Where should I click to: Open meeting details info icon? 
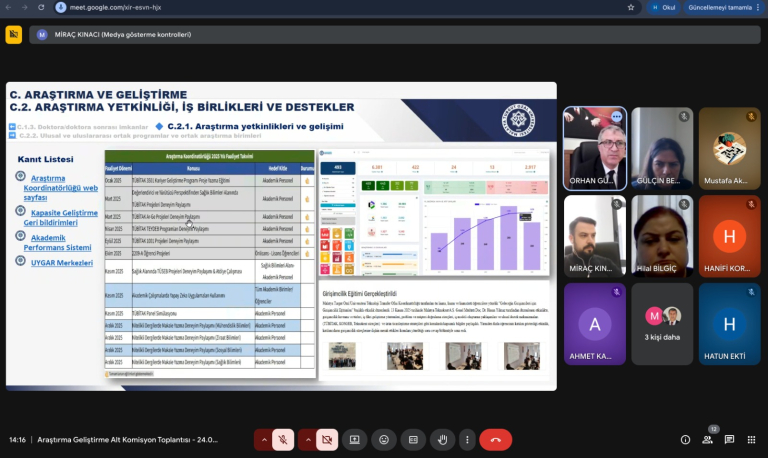point(685,439)
